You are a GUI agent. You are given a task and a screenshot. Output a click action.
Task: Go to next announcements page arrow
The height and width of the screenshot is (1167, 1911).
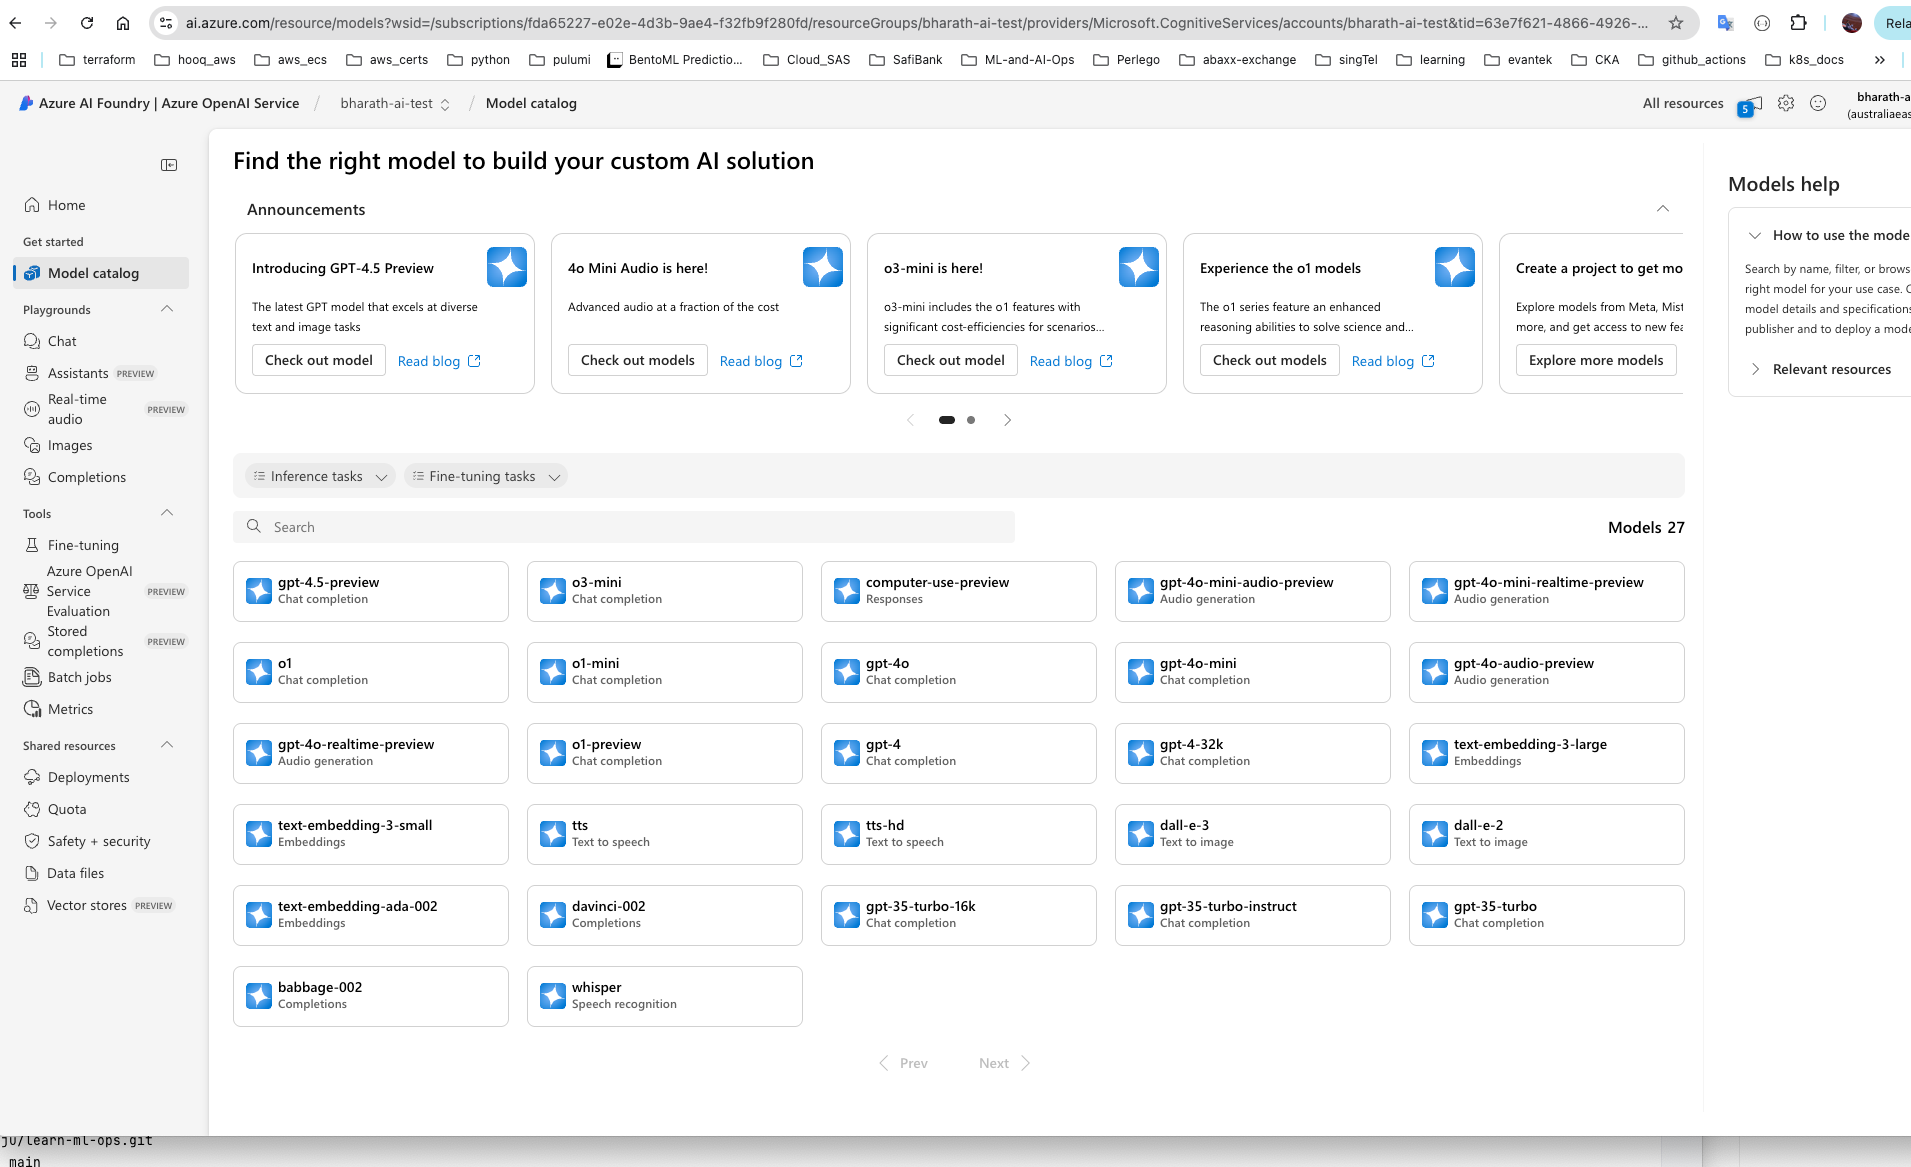(x=1007, y=420)
